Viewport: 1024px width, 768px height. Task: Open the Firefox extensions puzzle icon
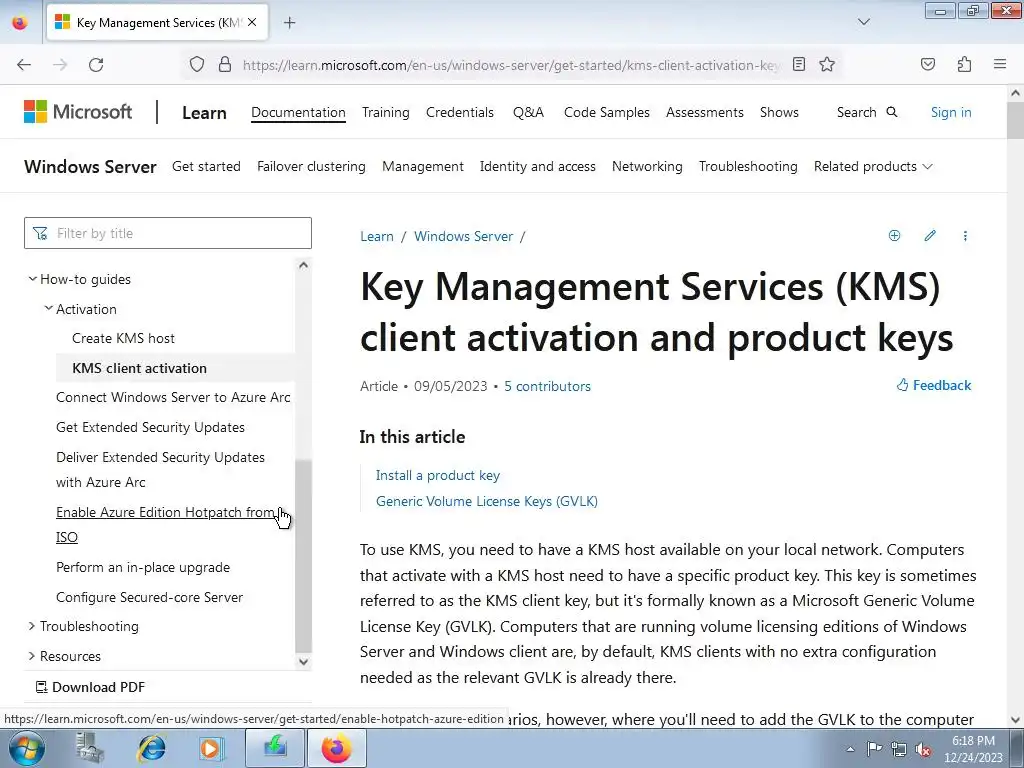(965, 64)
